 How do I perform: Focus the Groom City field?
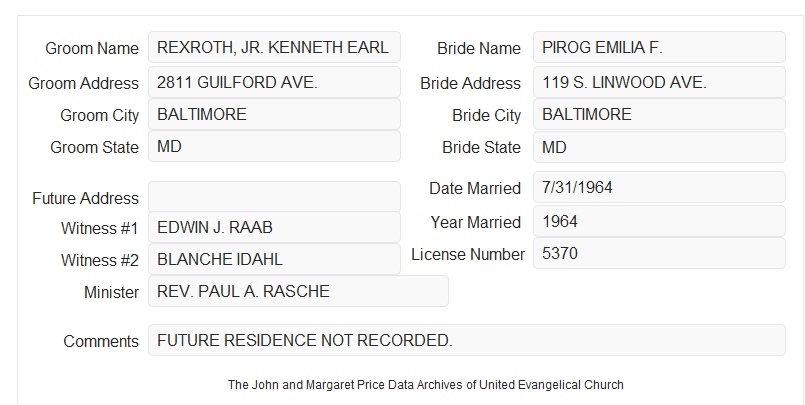click(274, 114)
